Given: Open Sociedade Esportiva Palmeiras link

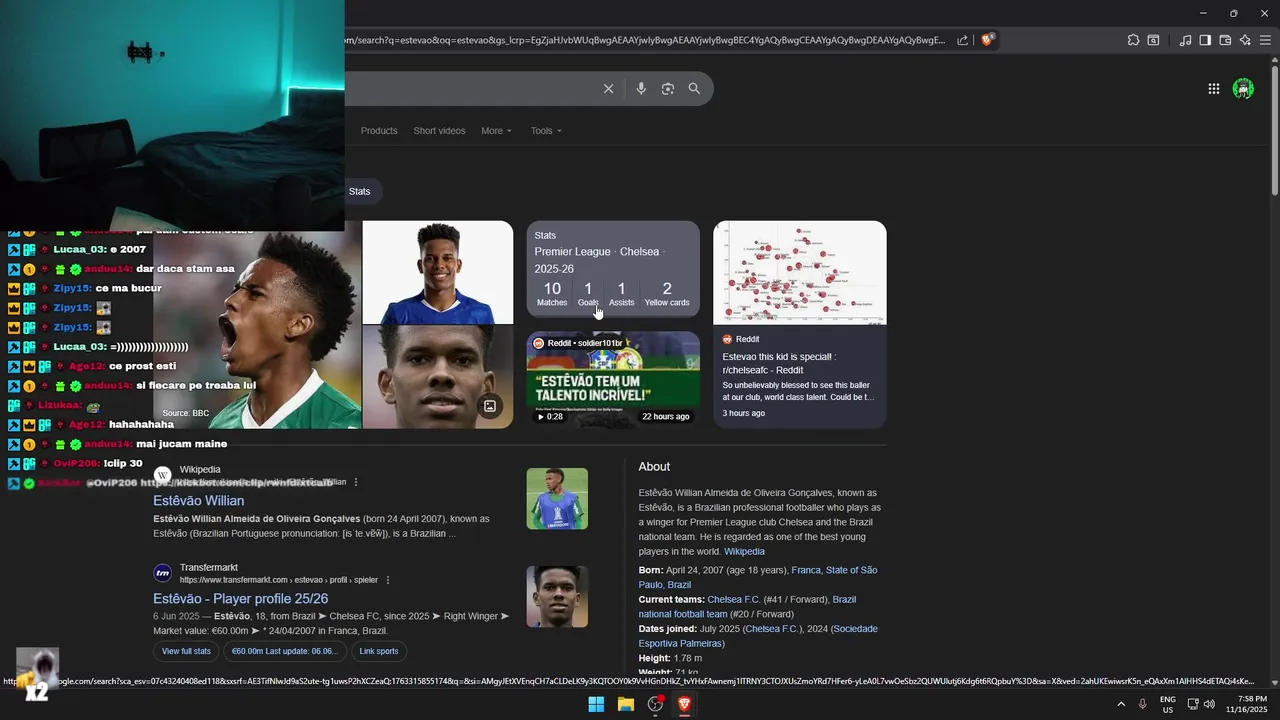Looking at the screenshot, I should pyautogui.click(x=758, y=636).
